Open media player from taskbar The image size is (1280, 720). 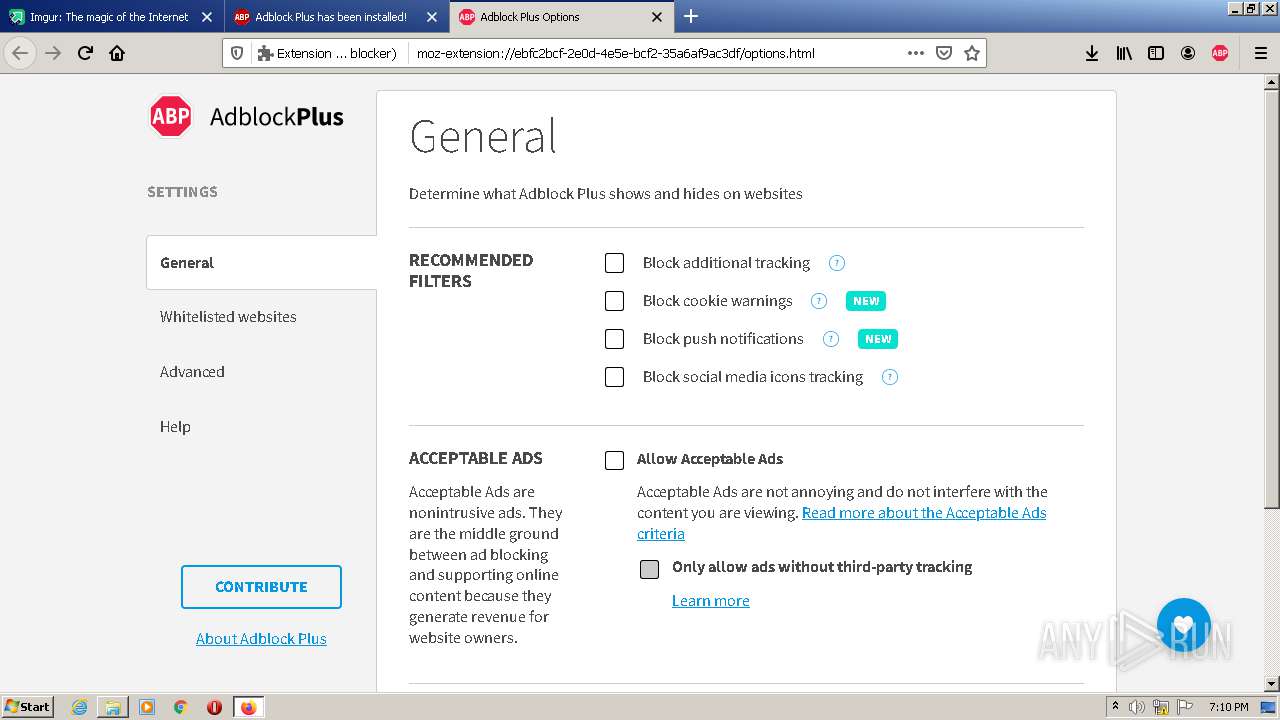pos(147,707)
